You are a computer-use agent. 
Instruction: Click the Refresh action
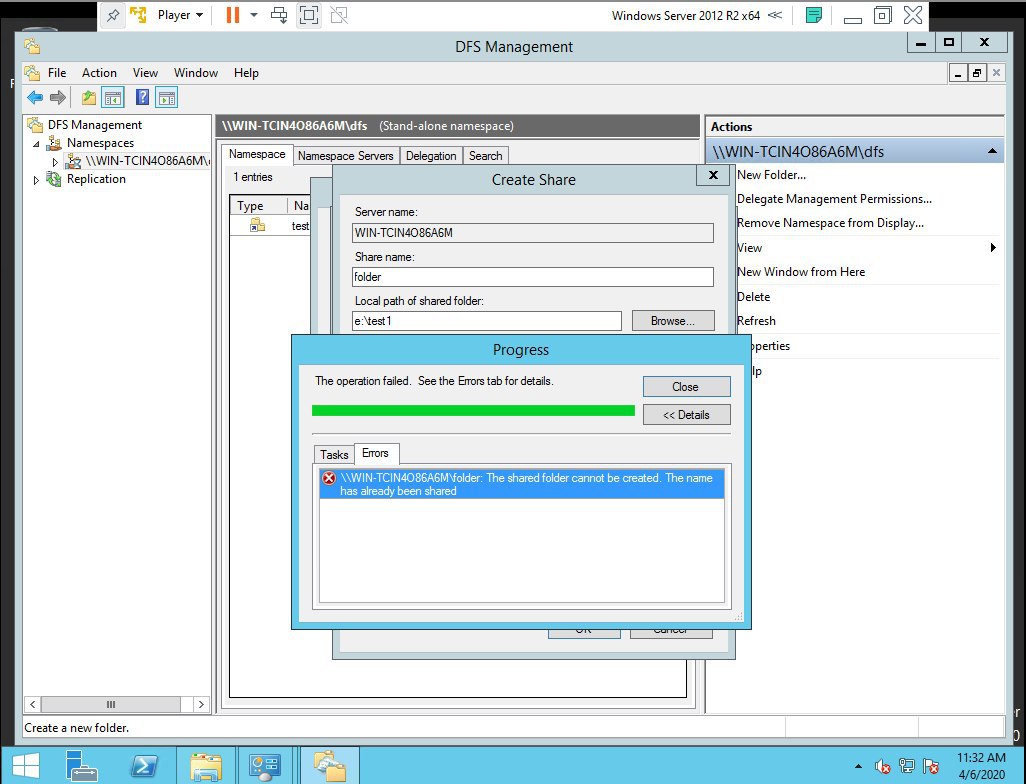[x=756, y=321]
